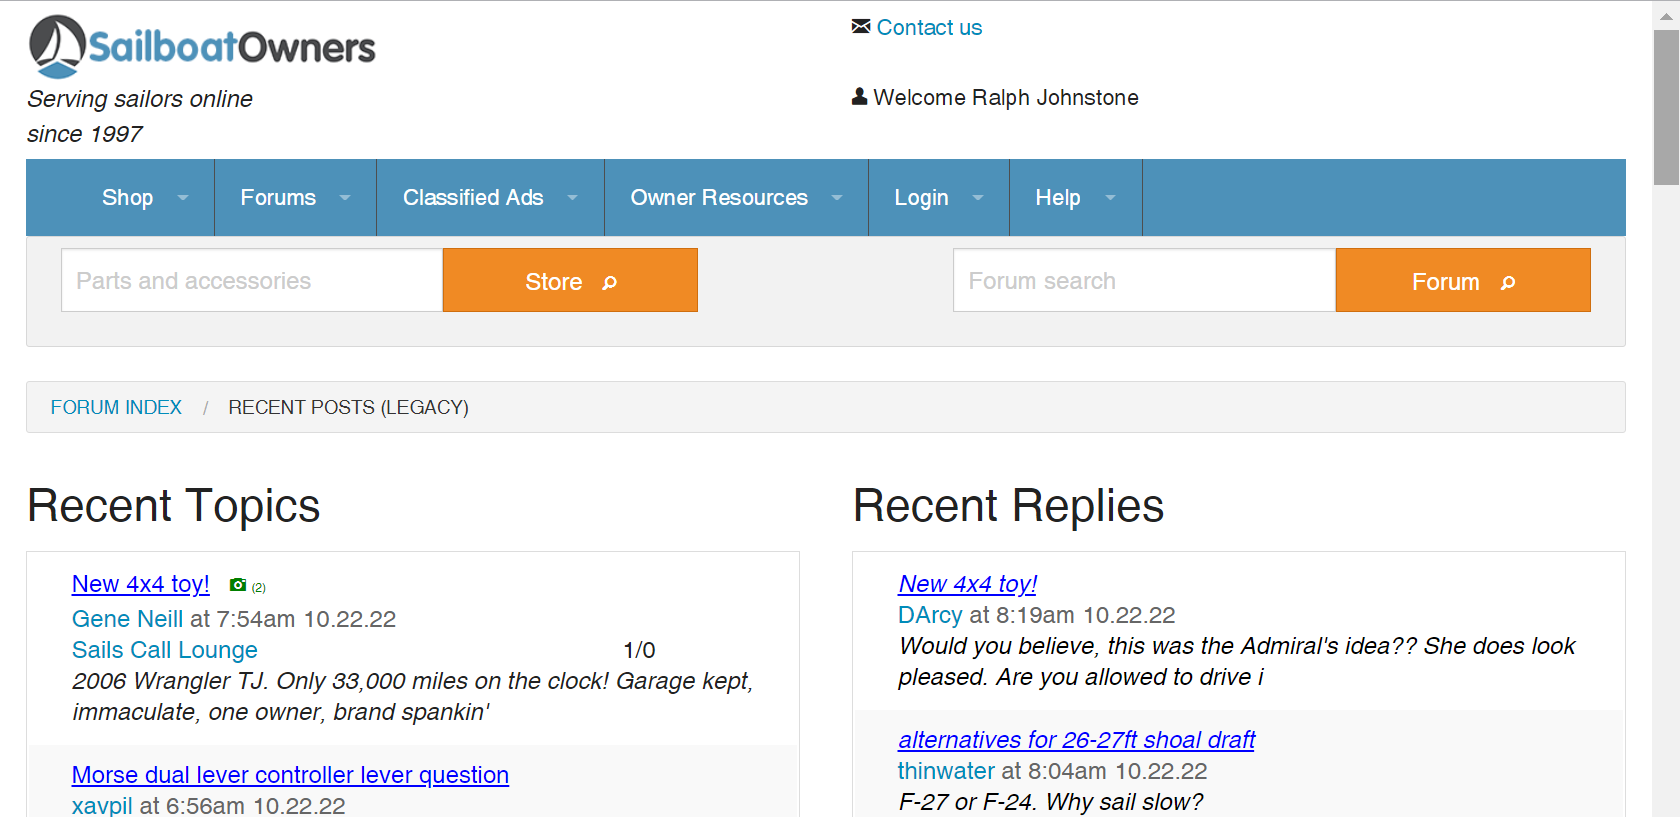Open the Shop menu
Image resolution: width=1680 pixels, height=817 pixels.
tap(127, 198)
